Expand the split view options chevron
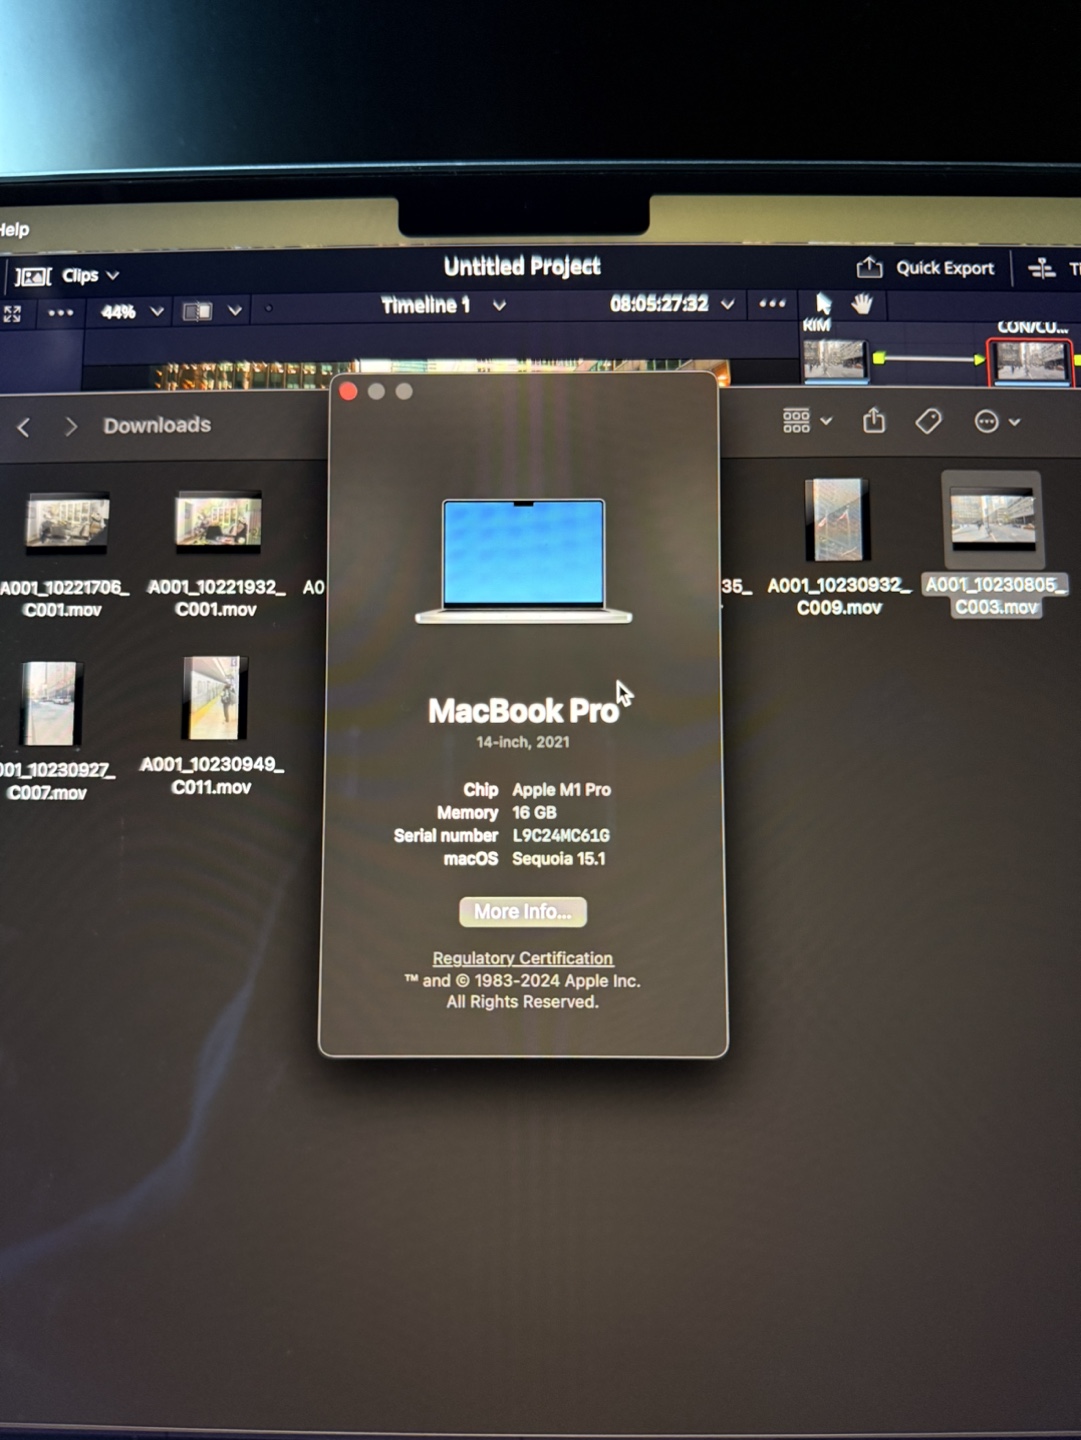 tap(235, 311)
